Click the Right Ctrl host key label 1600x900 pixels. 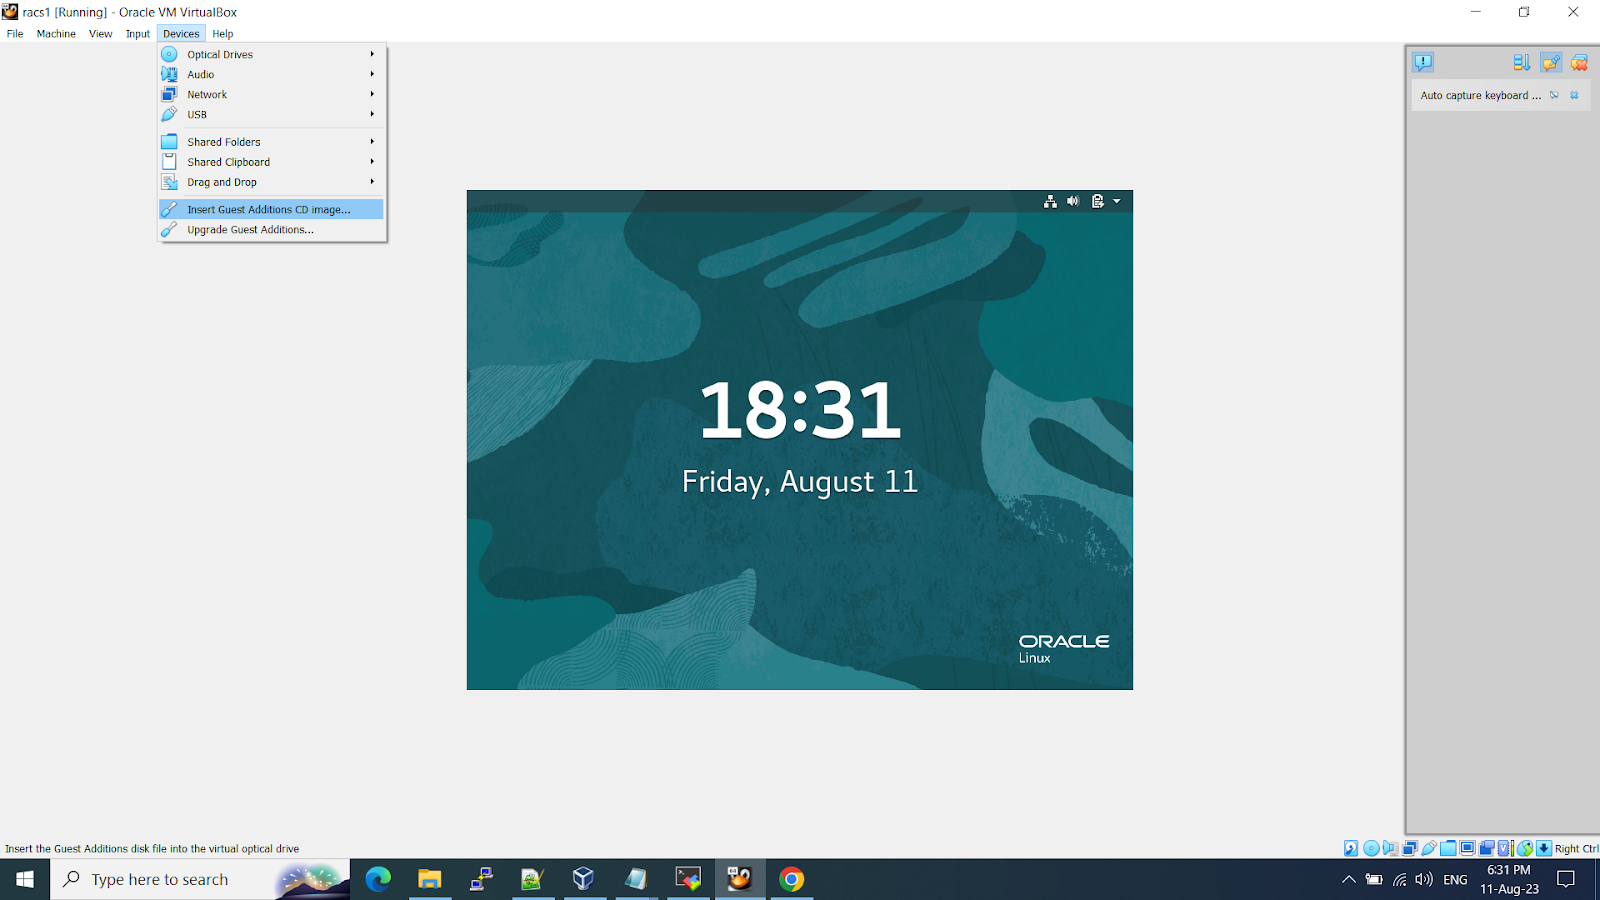point(1577,848)
